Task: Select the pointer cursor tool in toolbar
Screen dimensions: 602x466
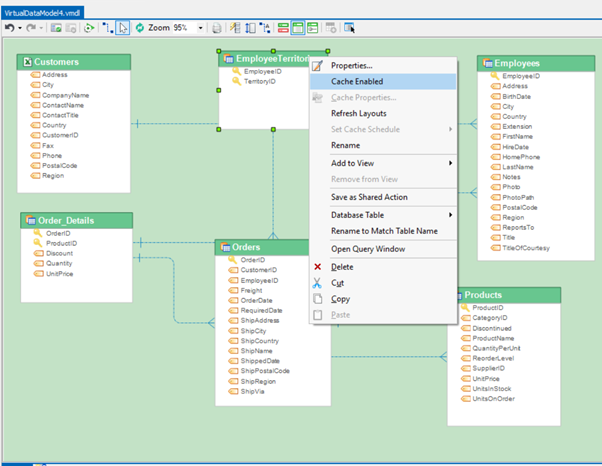Action: click(122, 28)
